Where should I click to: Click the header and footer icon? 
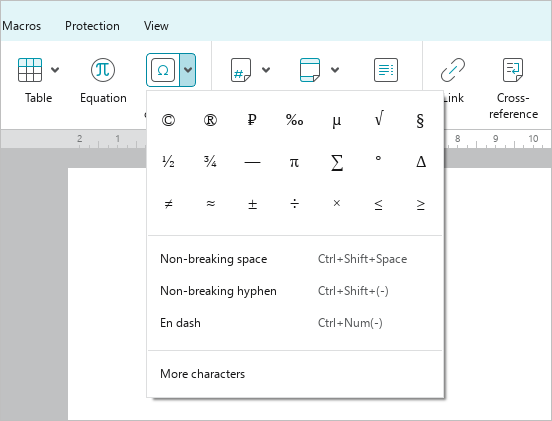310,70
